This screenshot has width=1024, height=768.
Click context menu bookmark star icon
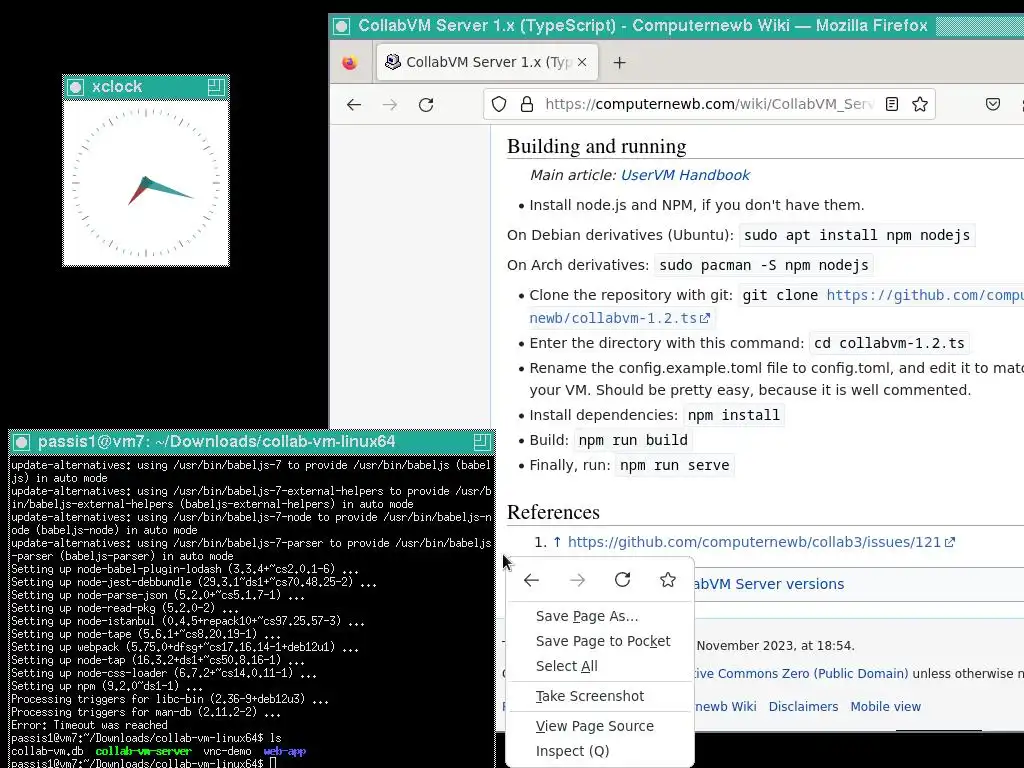pos(667,580)
